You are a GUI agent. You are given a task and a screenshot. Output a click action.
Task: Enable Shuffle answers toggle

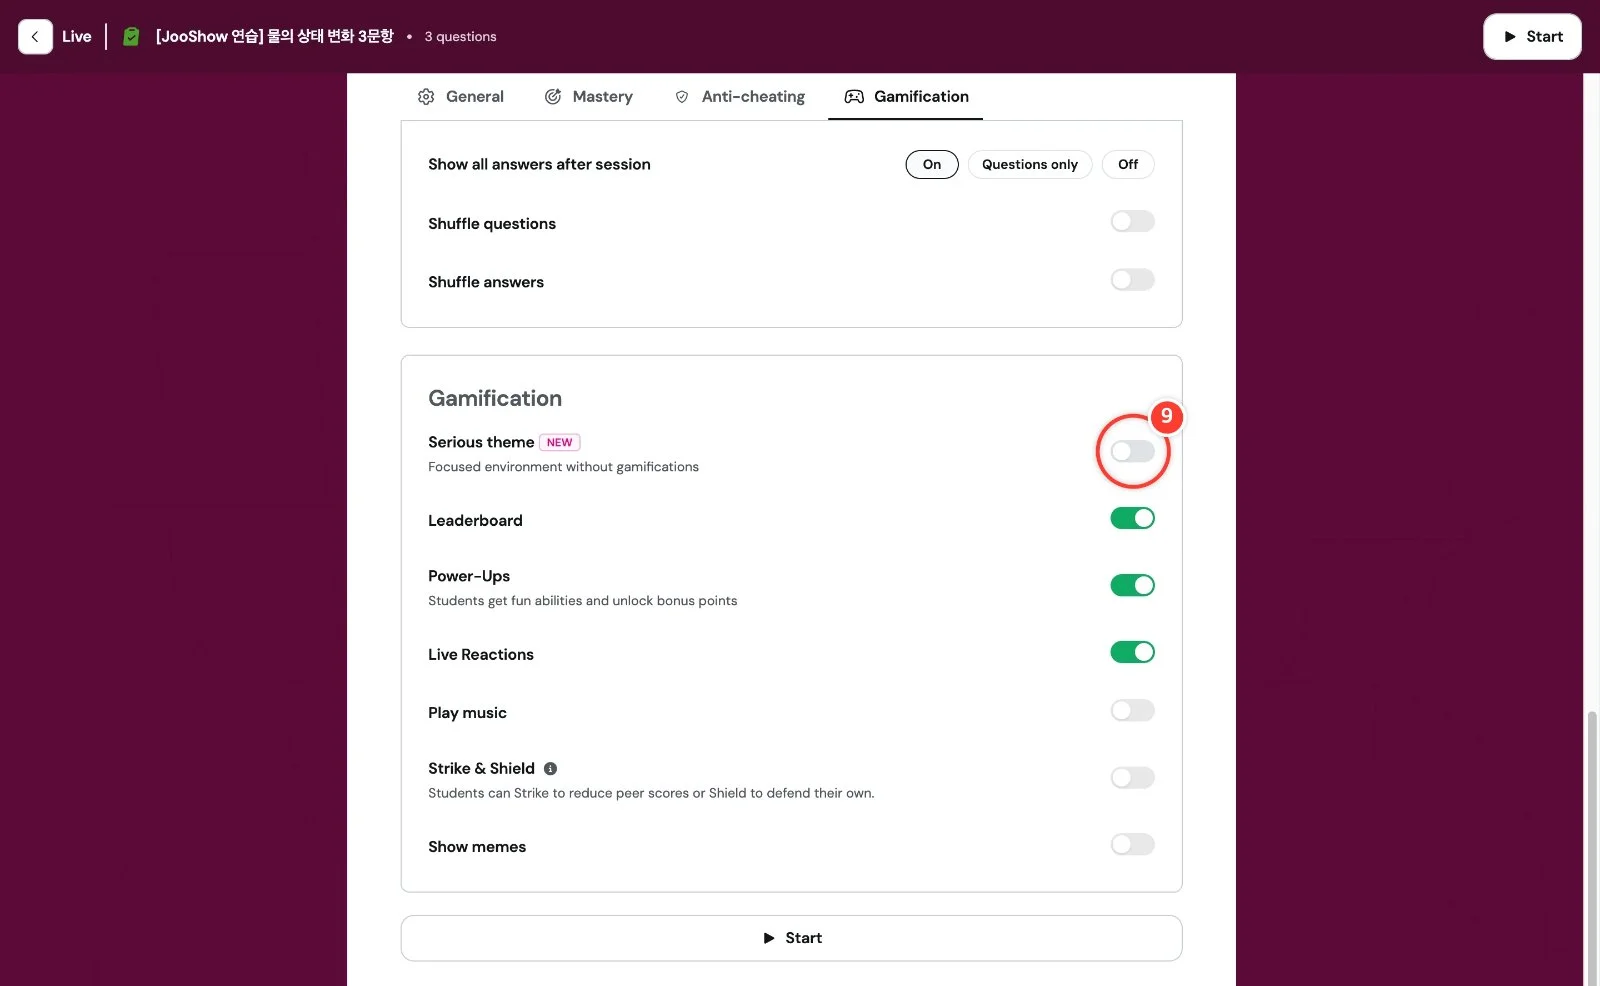(x=1132, y=280)
